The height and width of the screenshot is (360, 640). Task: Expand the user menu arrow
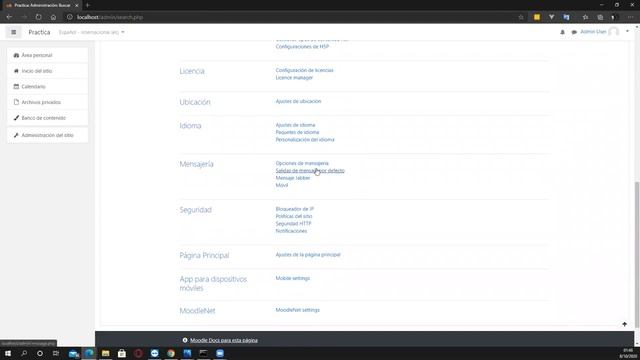click(x=627, y=31)
